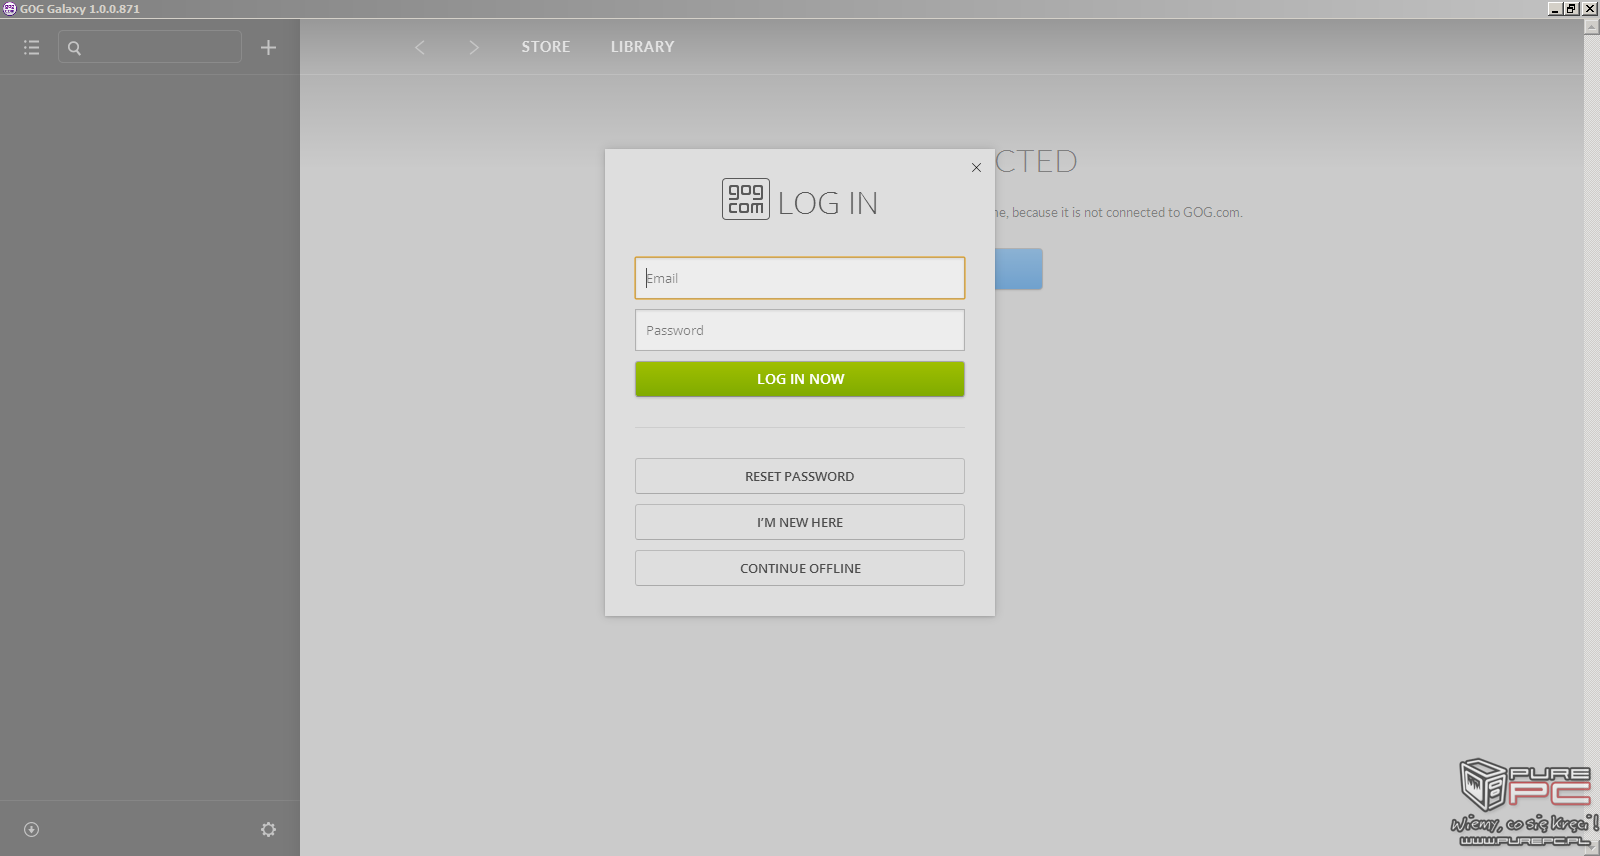
Task: Choose Continue Offline
Action: tap(800, 568)
